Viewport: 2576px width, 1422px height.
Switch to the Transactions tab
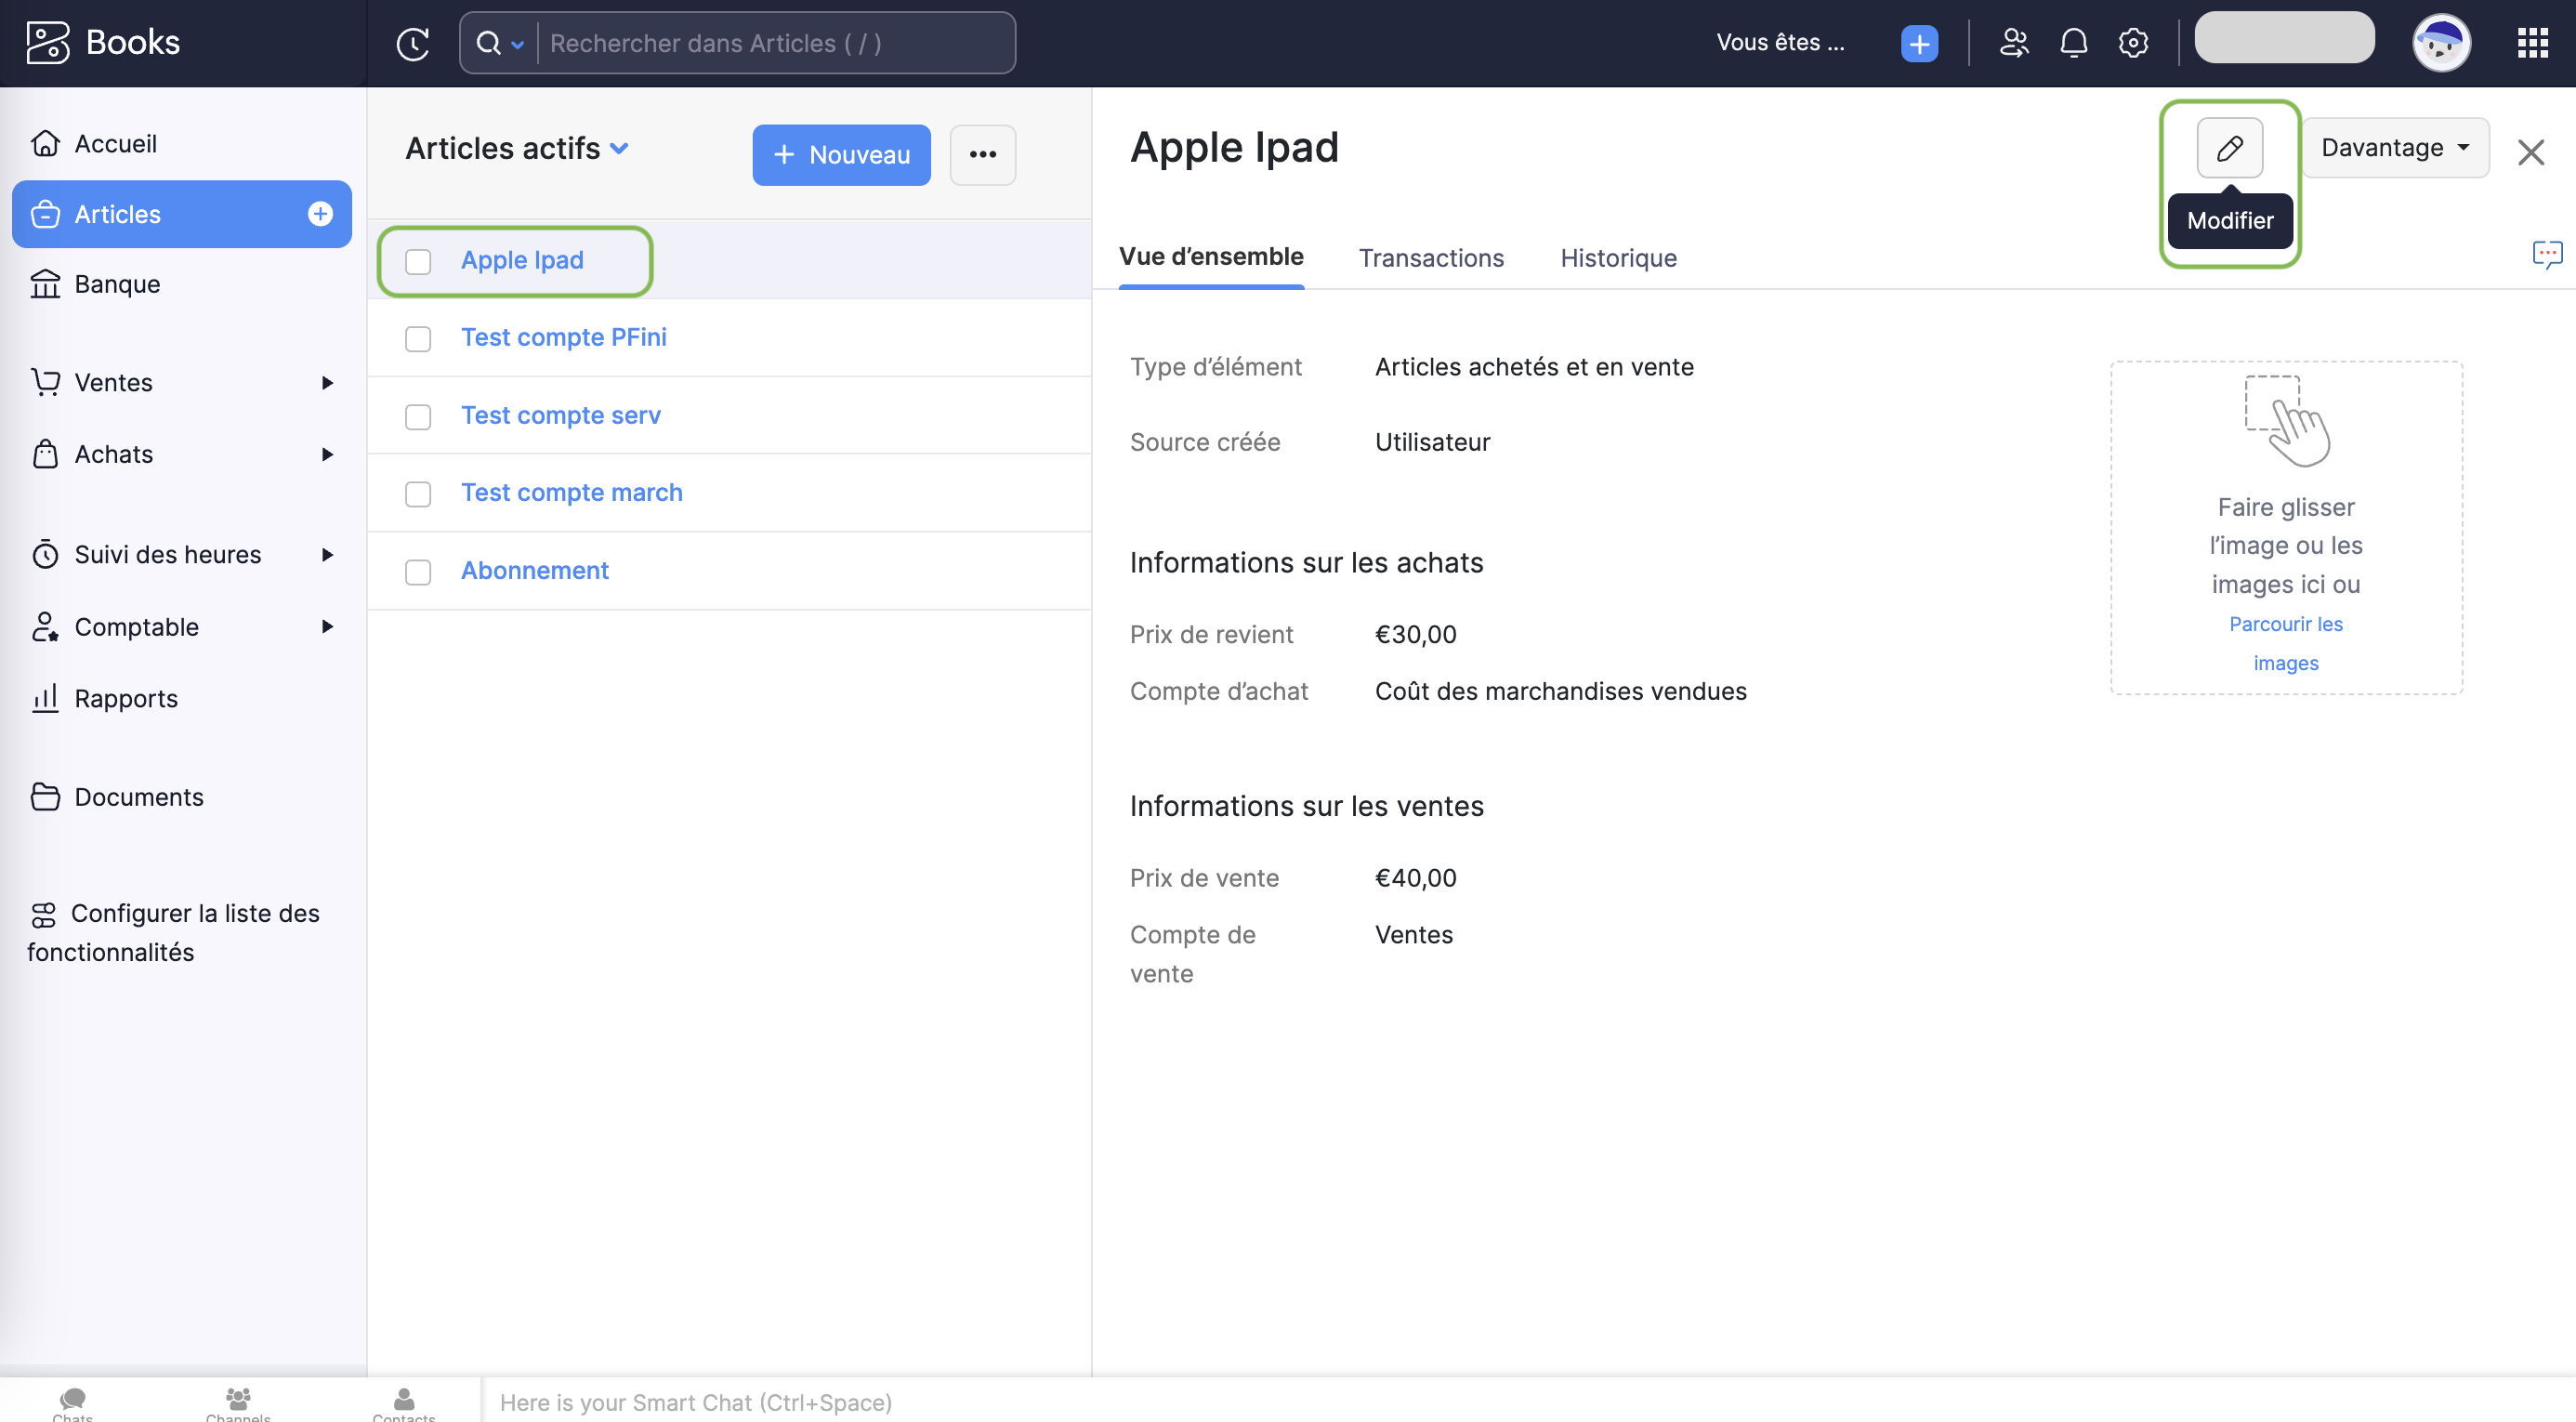tap(1430, 258)
